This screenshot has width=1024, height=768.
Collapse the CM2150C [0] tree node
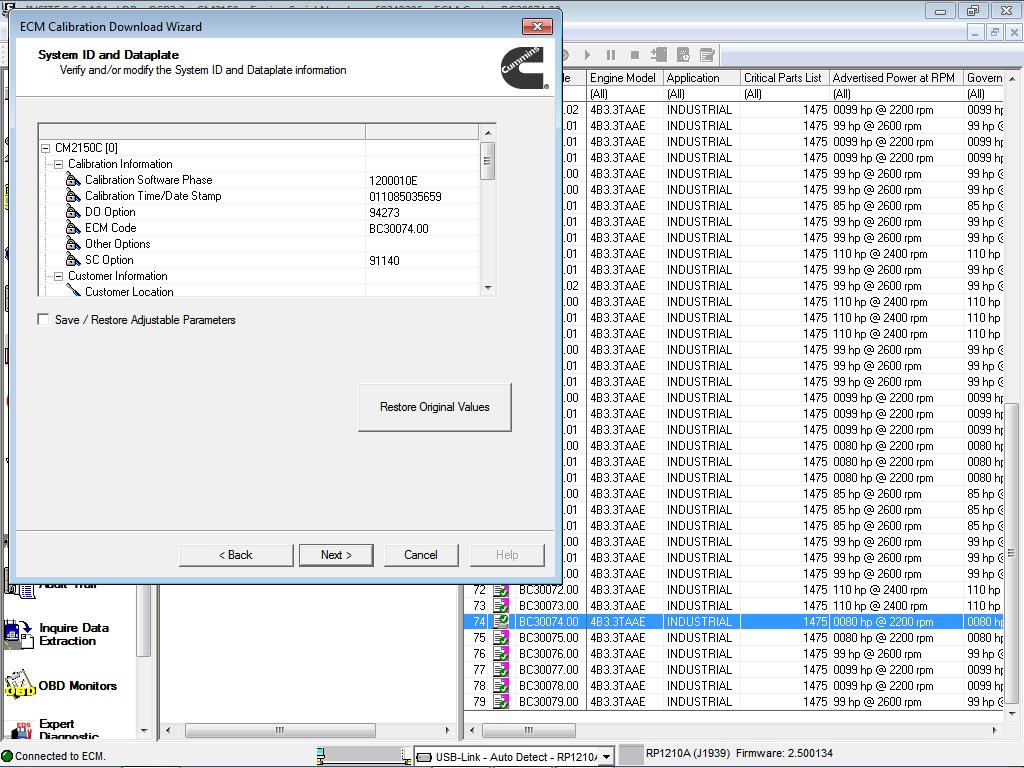[45, 147]
